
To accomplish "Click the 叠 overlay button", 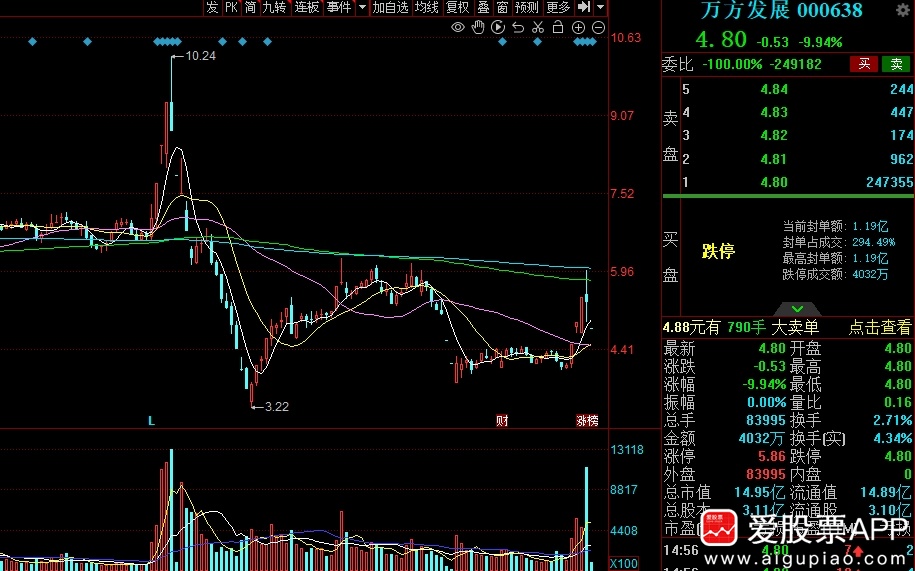I will [484, 7].
